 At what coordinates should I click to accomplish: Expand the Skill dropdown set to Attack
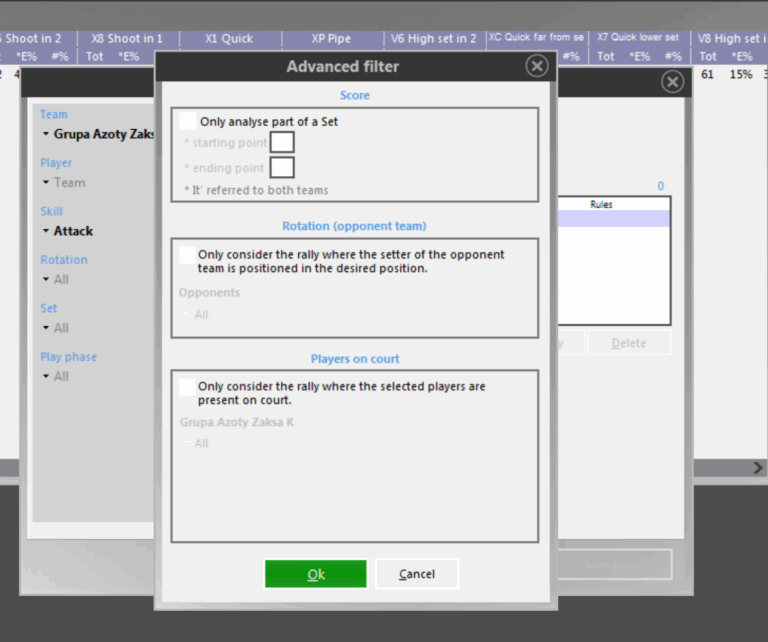68,231
